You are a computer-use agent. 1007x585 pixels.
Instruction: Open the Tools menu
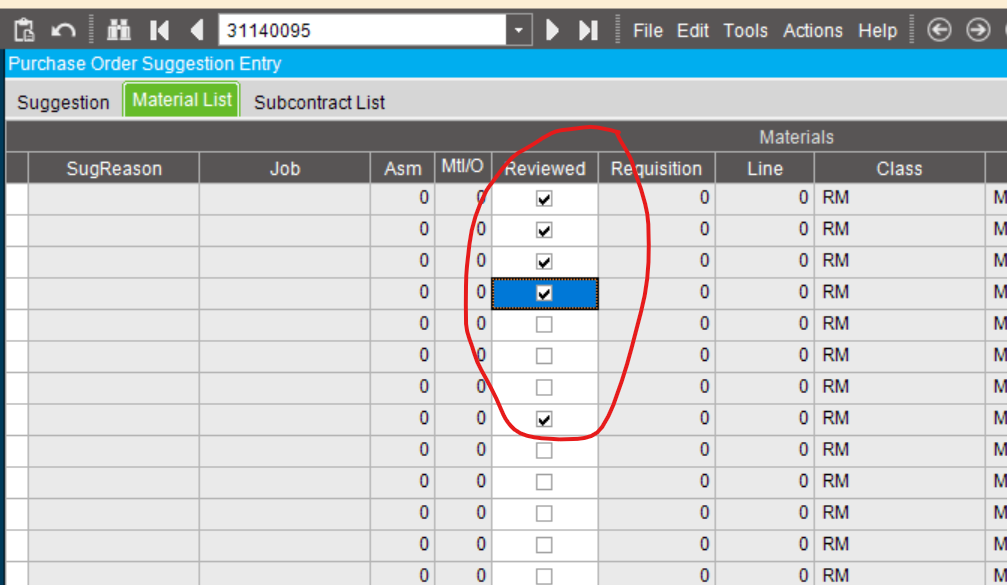click(x=745, y=31)
